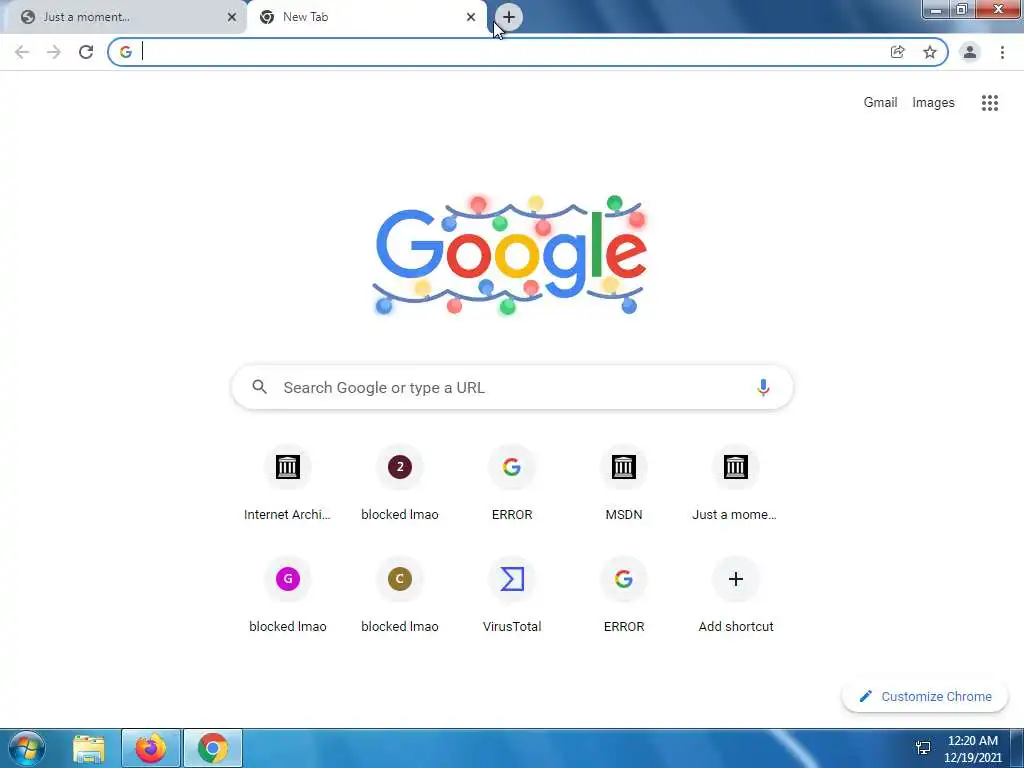Open the ERROR shortcut next to Add shortcut
Viewport: 1024px width, 768px height.
click(x=624, y=596)
